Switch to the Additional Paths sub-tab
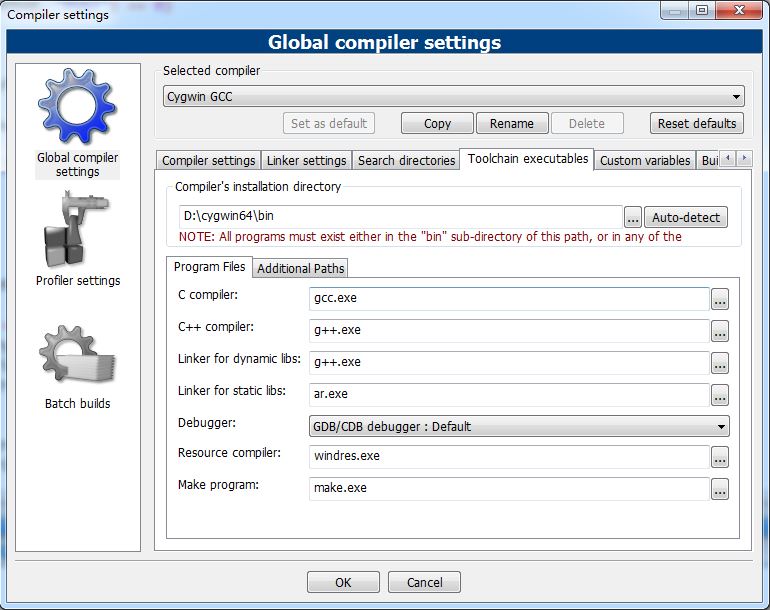770x610 pixels. click(301, 268)
